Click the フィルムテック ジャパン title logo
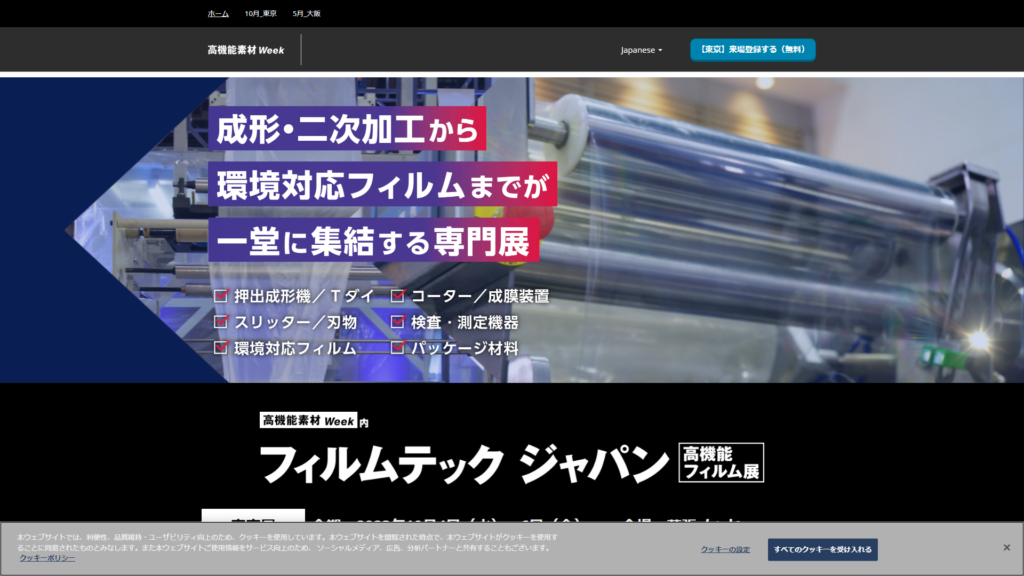 tap(464, 464)
